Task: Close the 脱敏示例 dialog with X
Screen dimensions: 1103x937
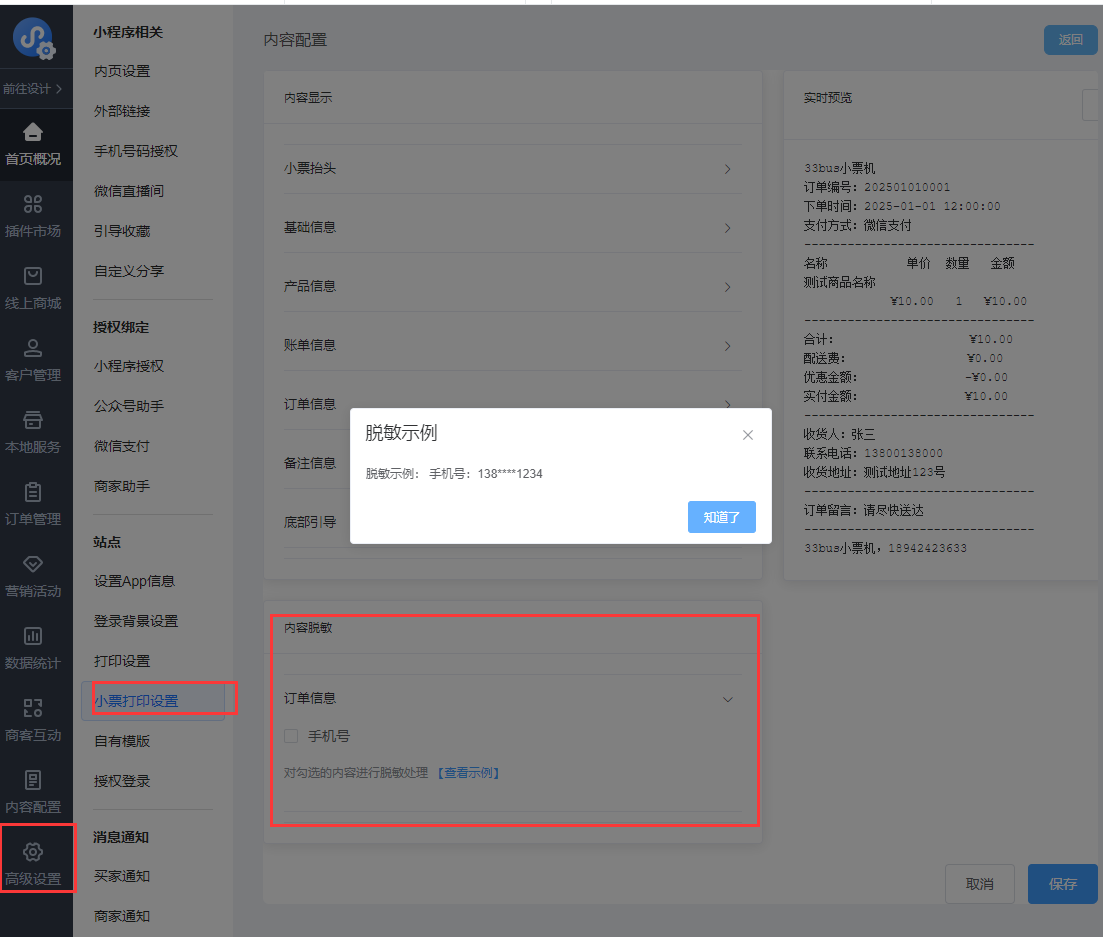Action: [747, 435]
